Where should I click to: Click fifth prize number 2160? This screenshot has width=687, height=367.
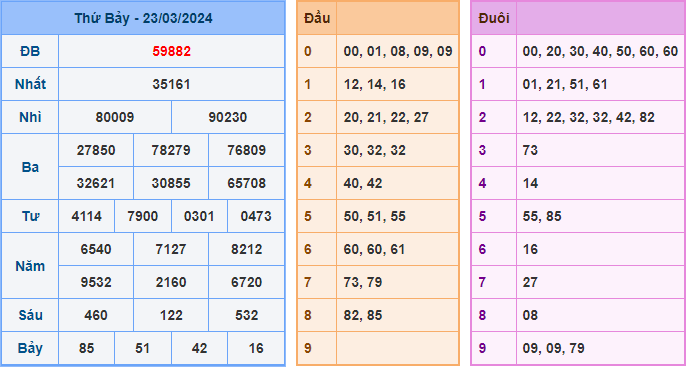tap(171, 282)
